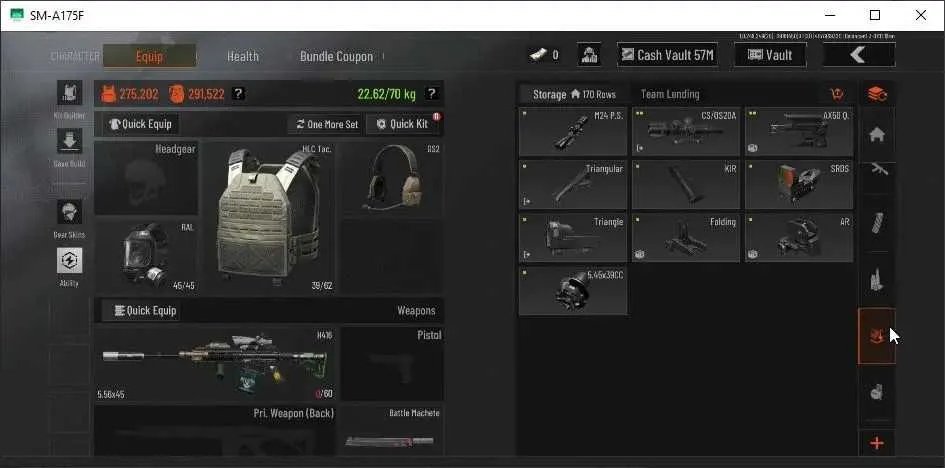Click the Save Build download icon
Viewport: 945px width, 468px height.
[69, 141]
